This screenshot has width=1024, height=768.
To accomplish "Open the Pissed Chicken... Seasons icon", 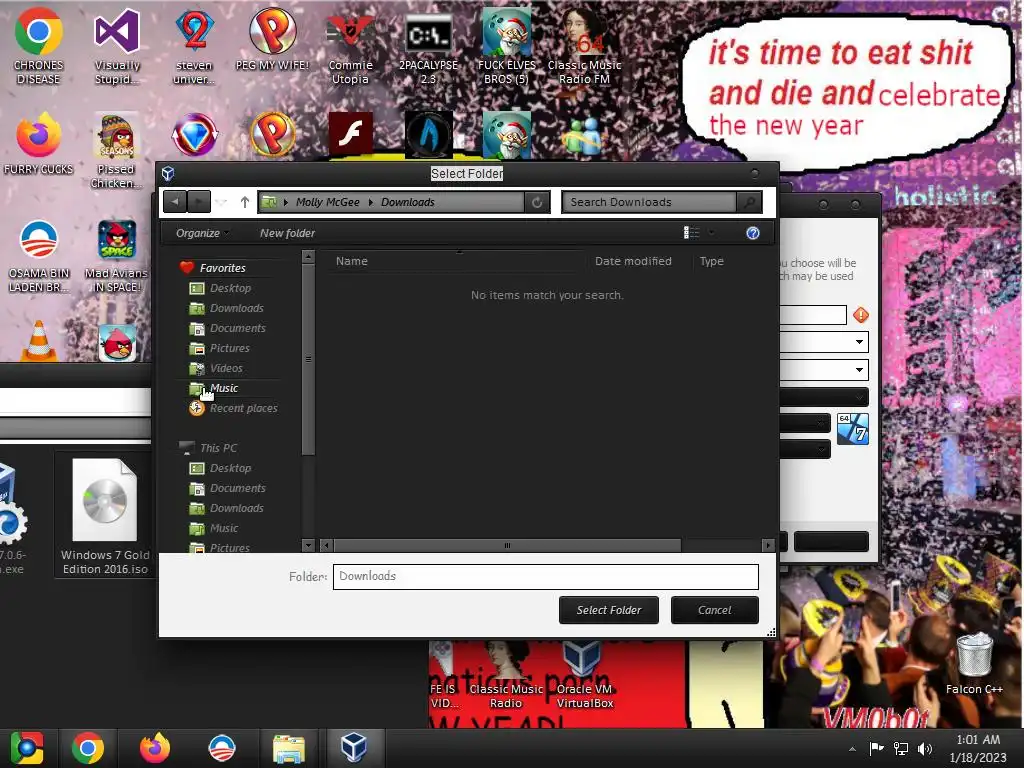I will coord(117,150).
